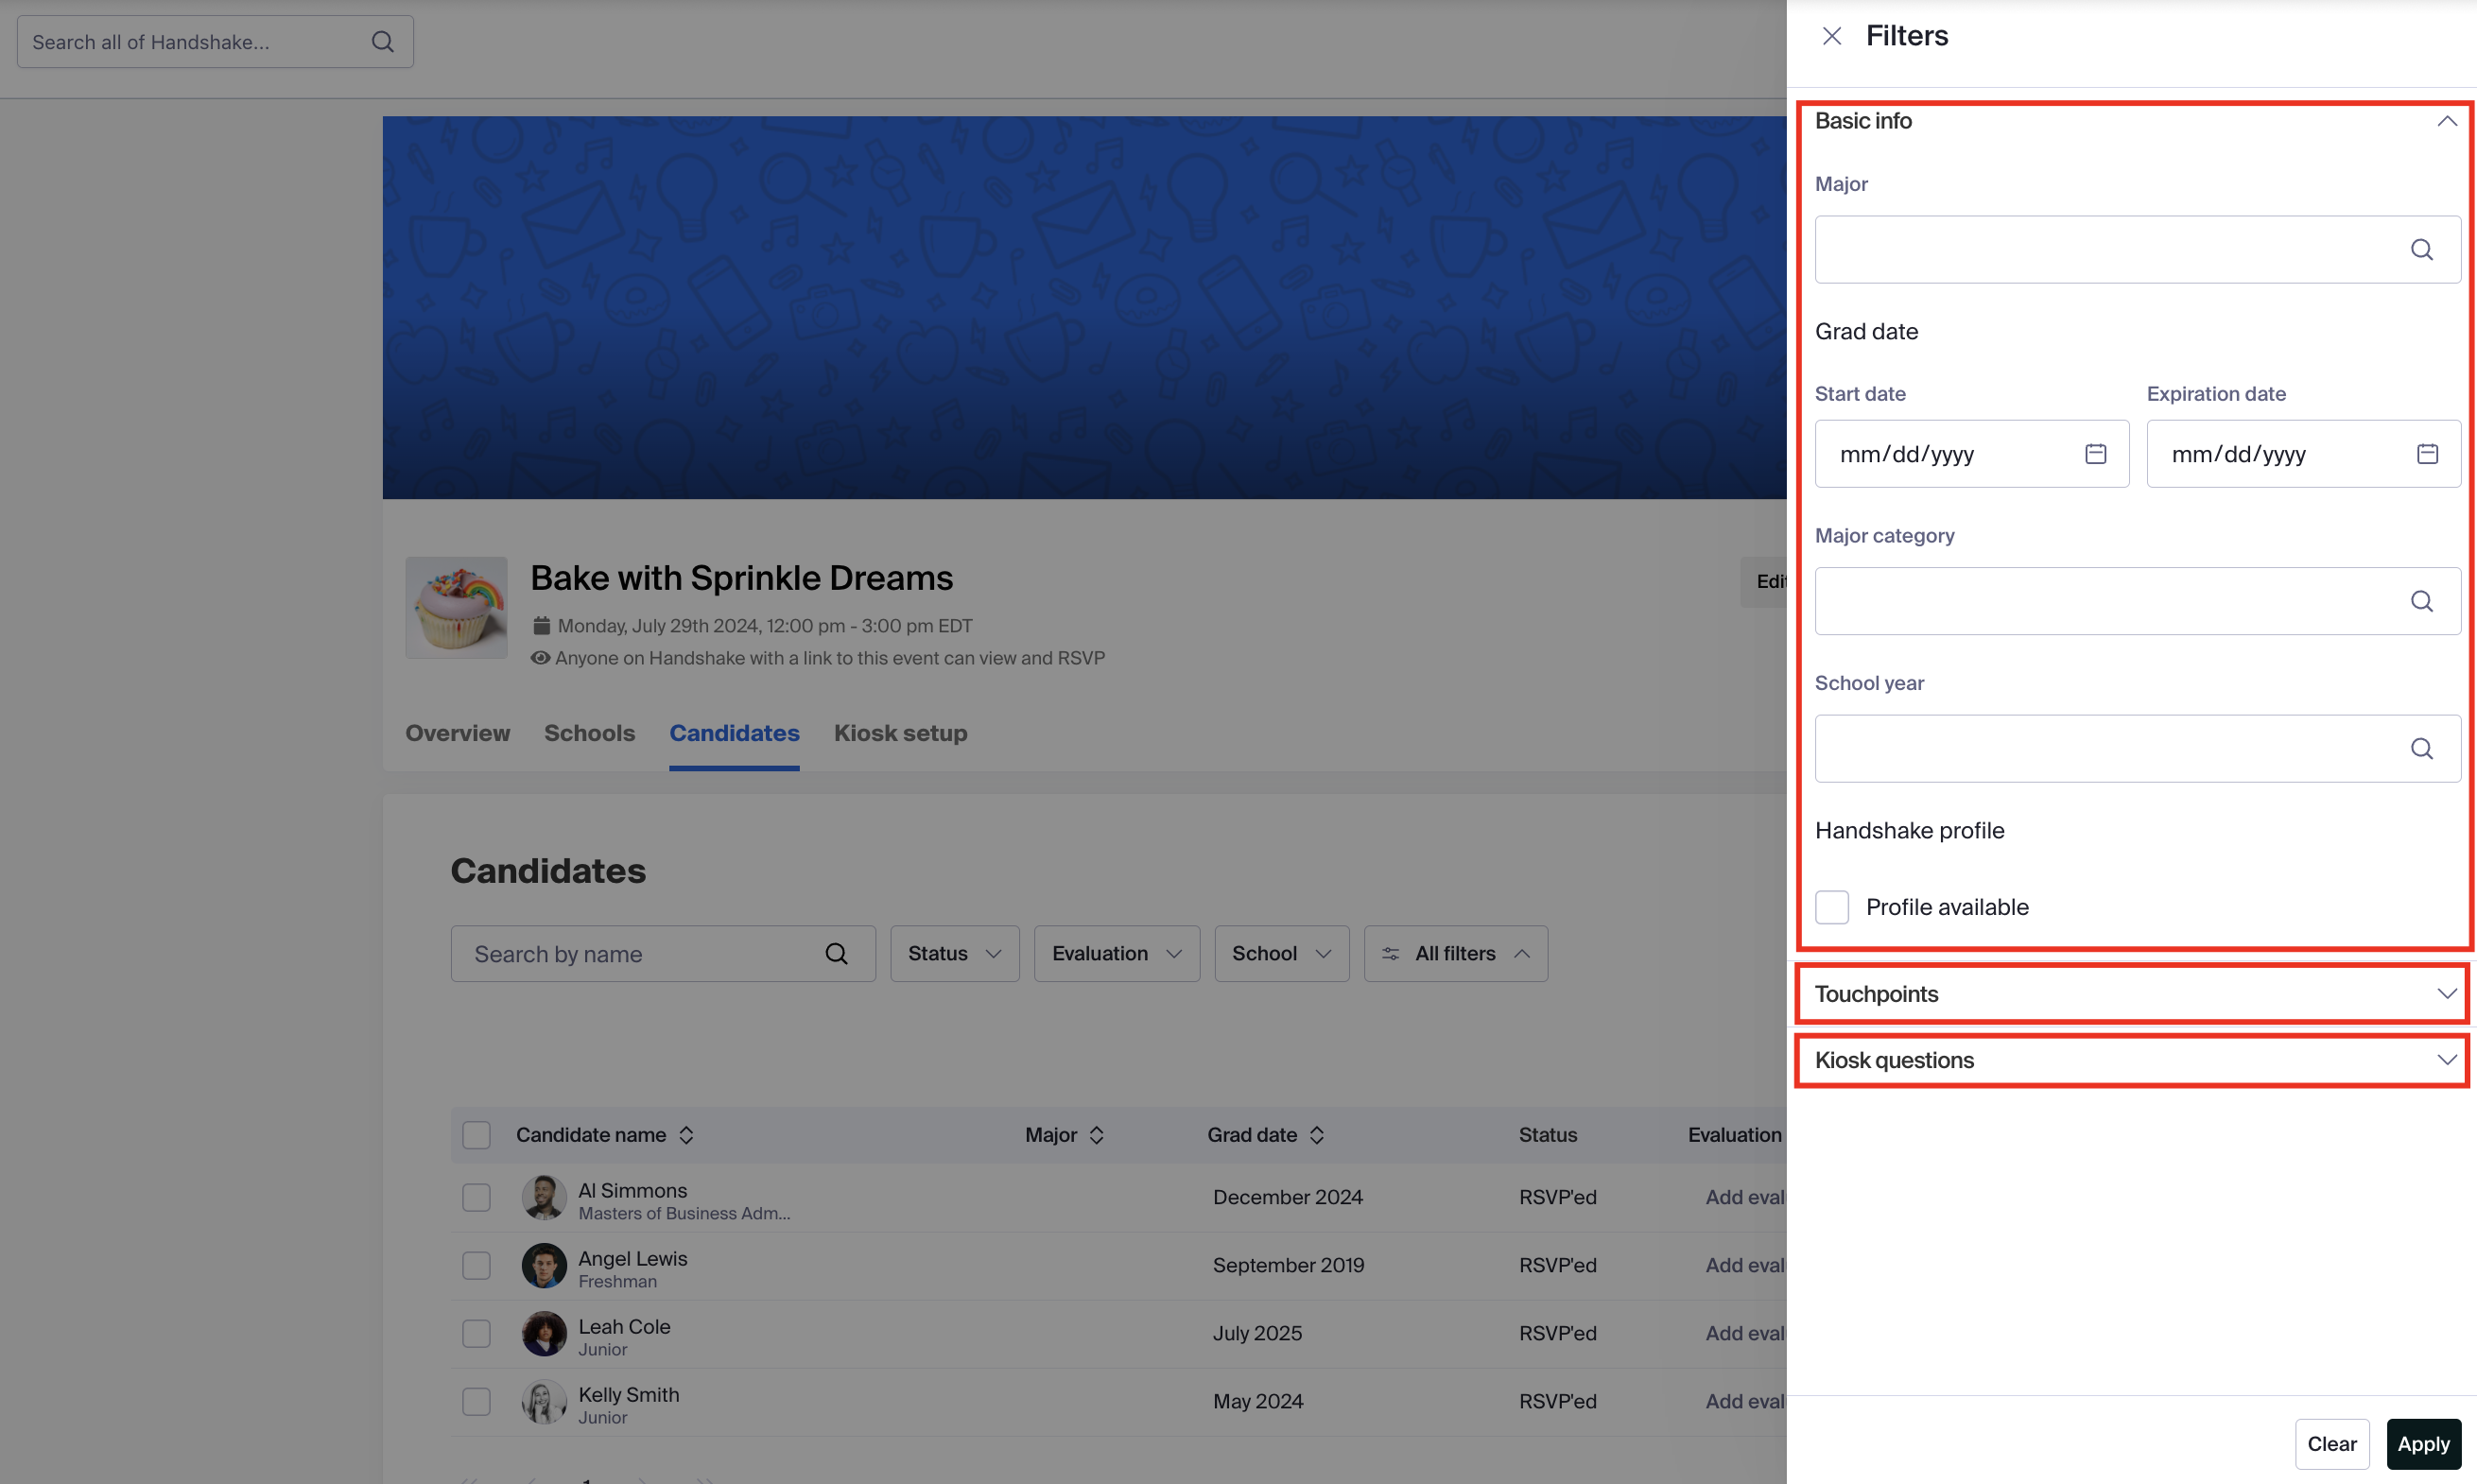2477x1484 pixels.
Task: Click Add eval link for Angel Lewis
Action: click(x=1745, y=1265)
